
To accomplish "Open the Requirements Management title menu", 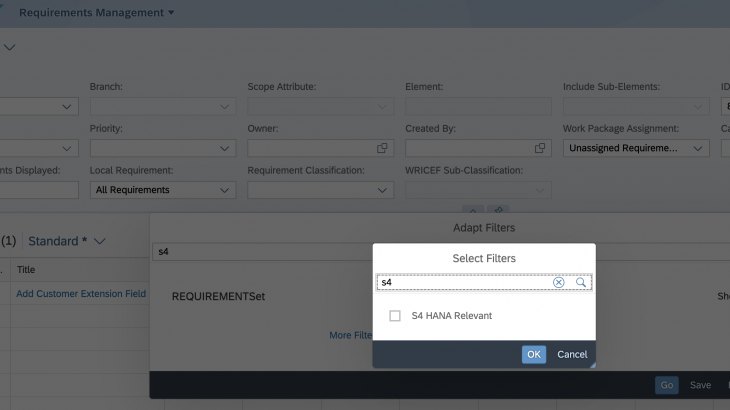I will [97, 13].
